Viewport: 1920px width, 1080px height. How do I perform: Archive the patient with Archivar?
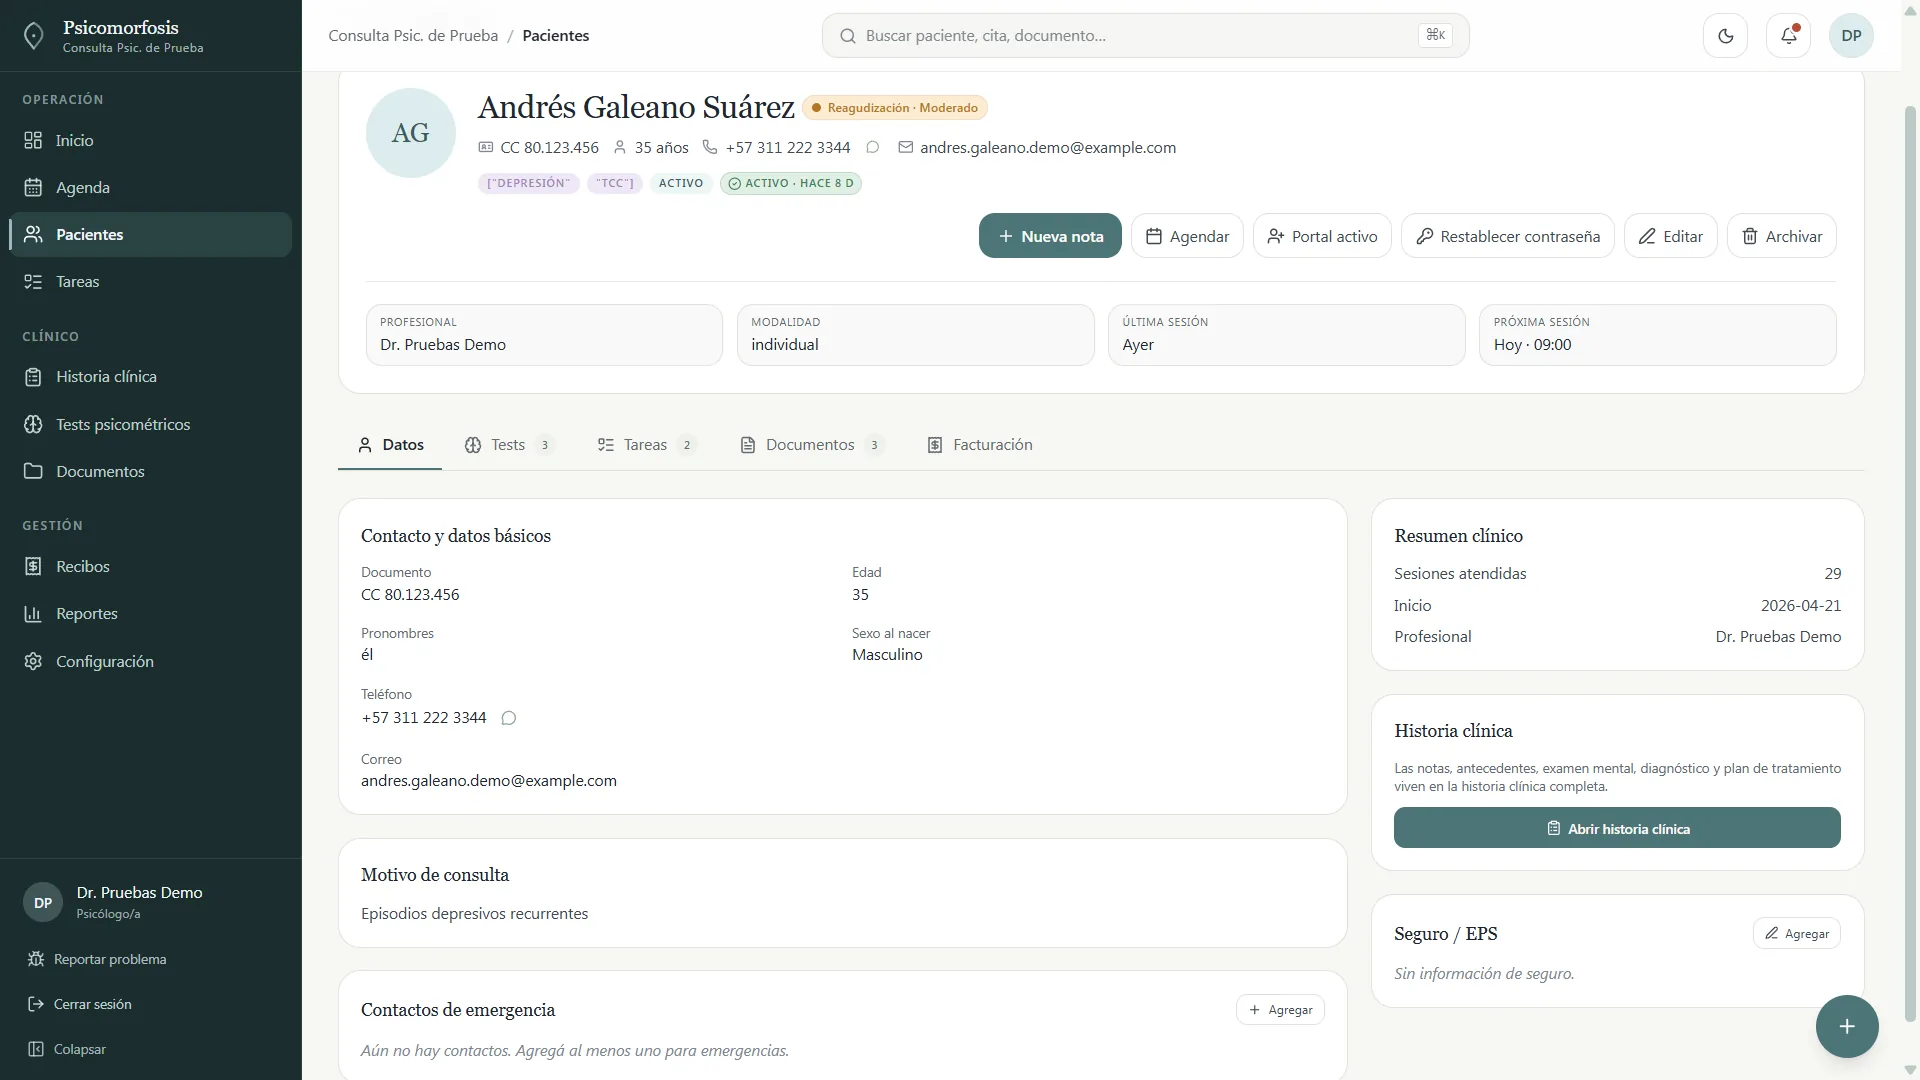[1782, 237]
